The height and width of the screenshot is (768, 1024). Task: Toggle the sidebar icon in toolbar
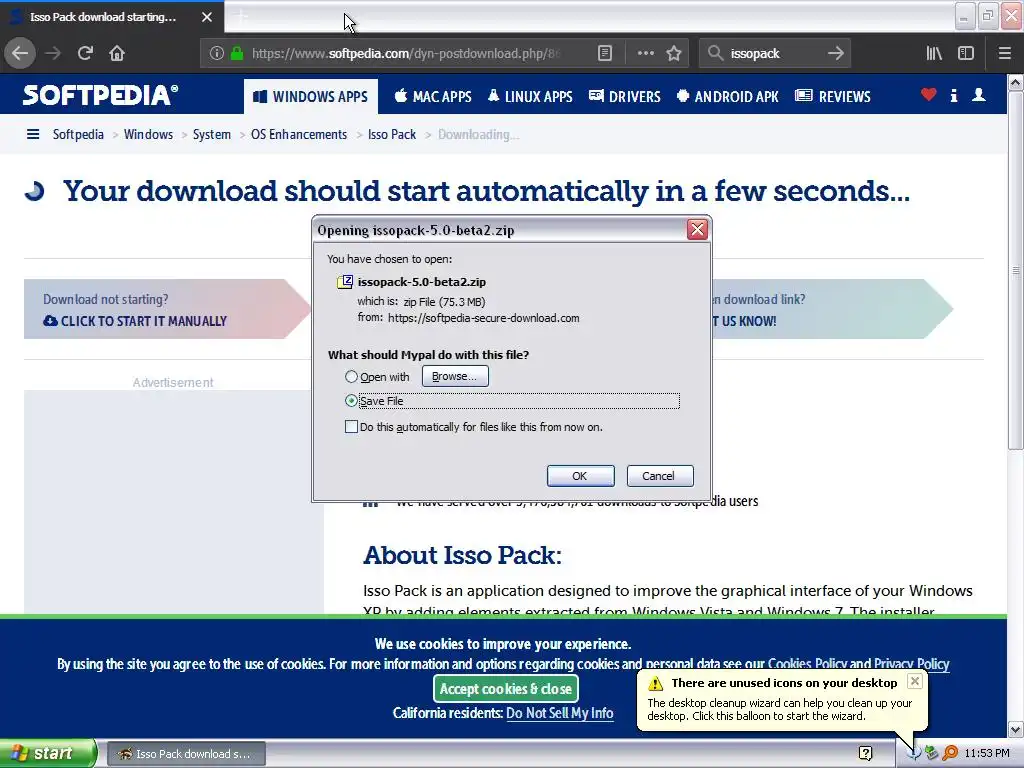(x=966, y=53)
